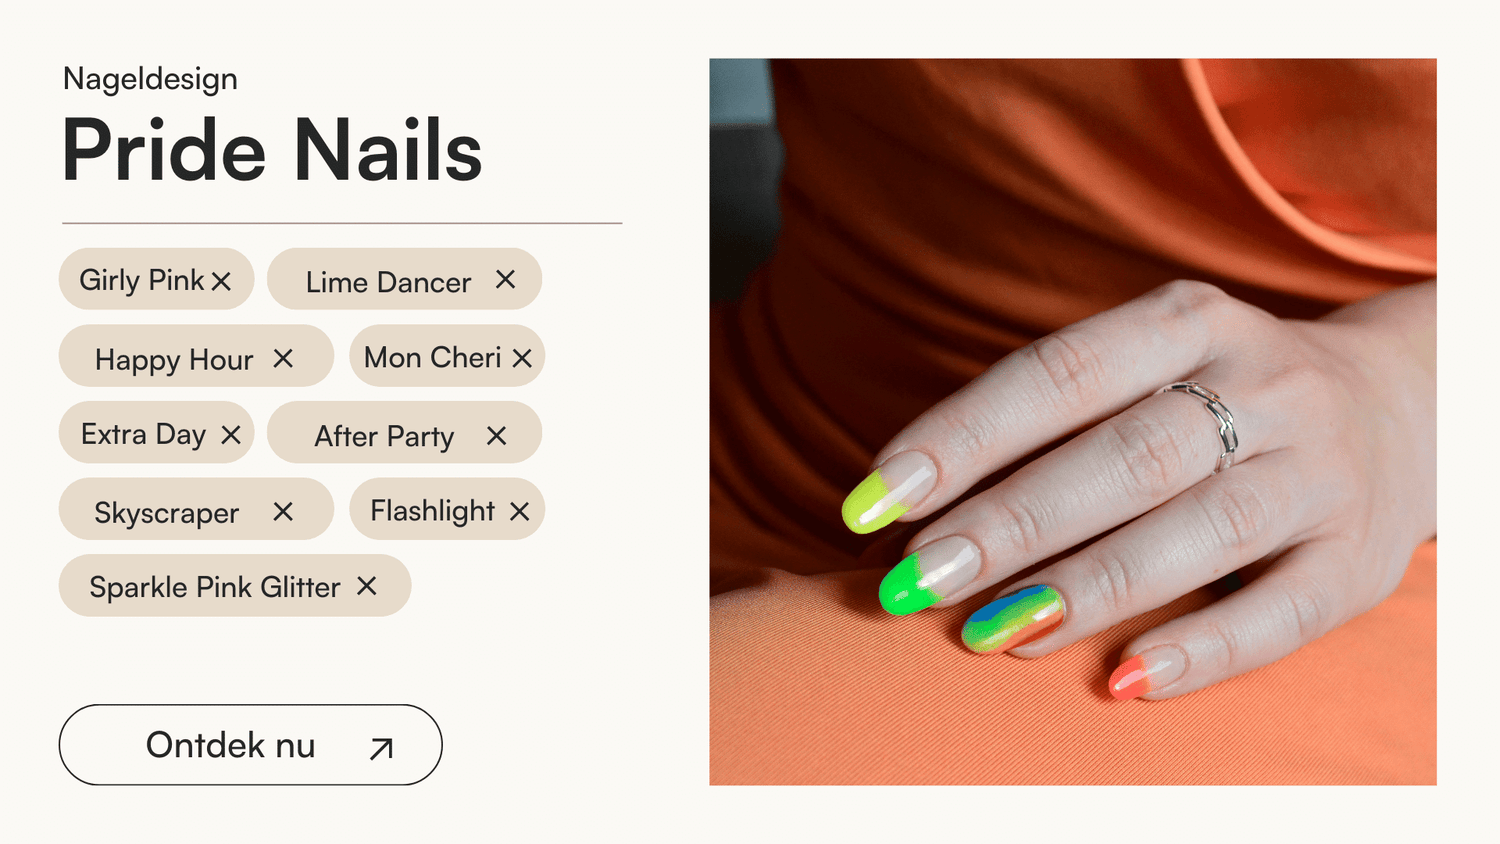The height and width of the screenshot is (844, 1500).
Task: Choose the Happy Hour chip text
Action: (174, 360)
